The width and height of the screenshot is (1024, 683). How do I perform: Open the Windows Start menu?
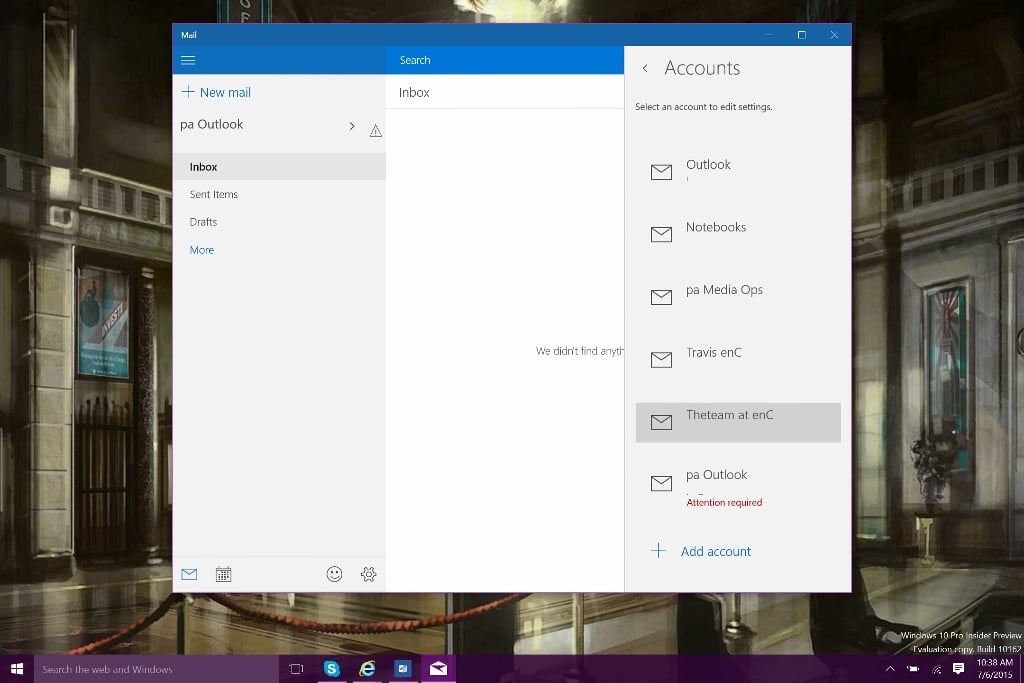click(x=17, y=669)
